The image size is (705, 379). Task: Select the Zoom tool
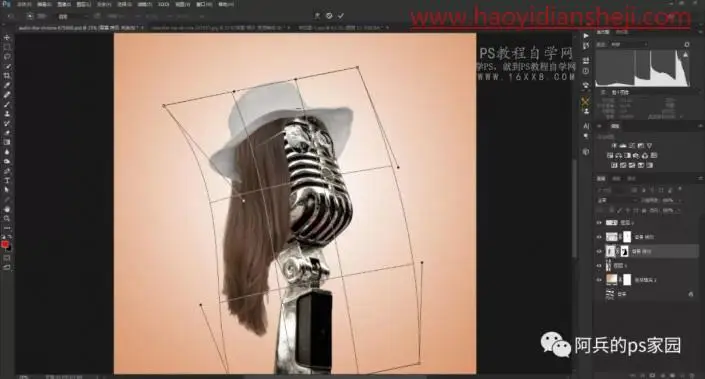7,218
